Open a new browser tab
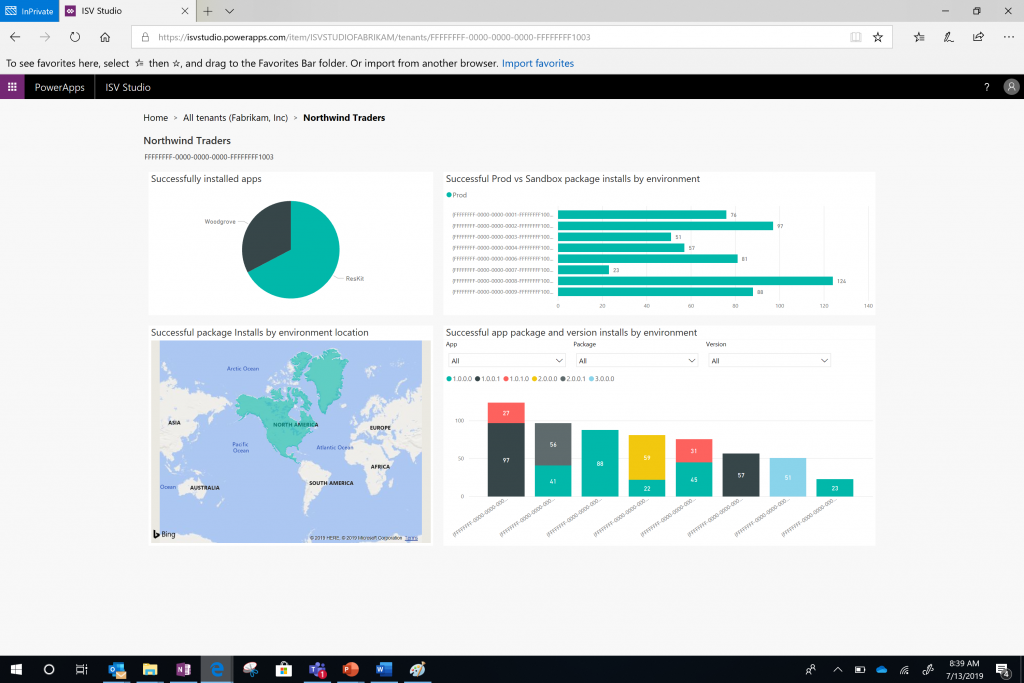The width and height of the screenshot is (1024, 683). tap(208, 11)
